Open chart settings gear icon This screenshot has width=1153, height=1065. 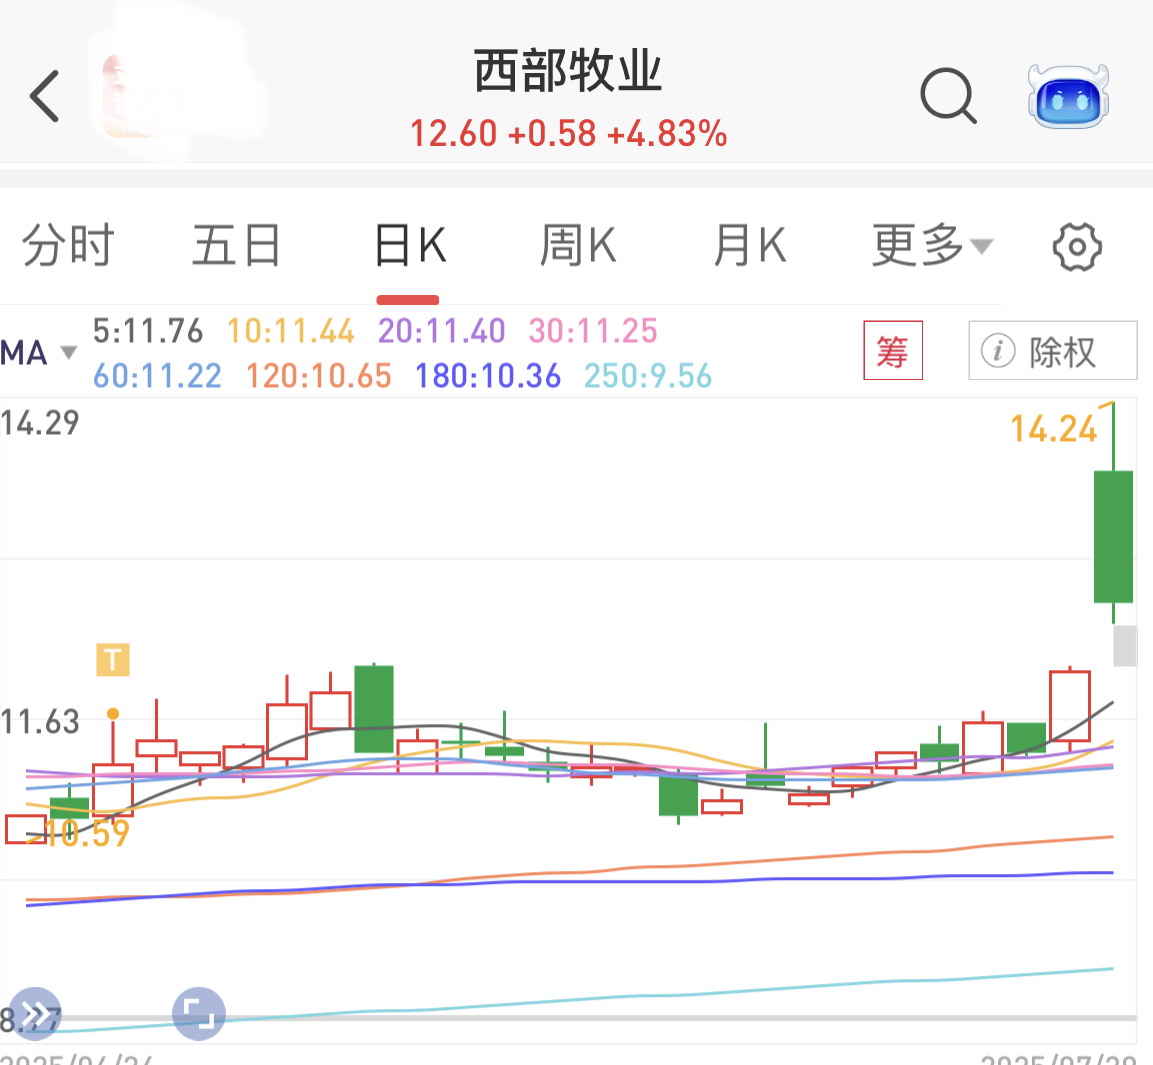(x=1077, y=246)
